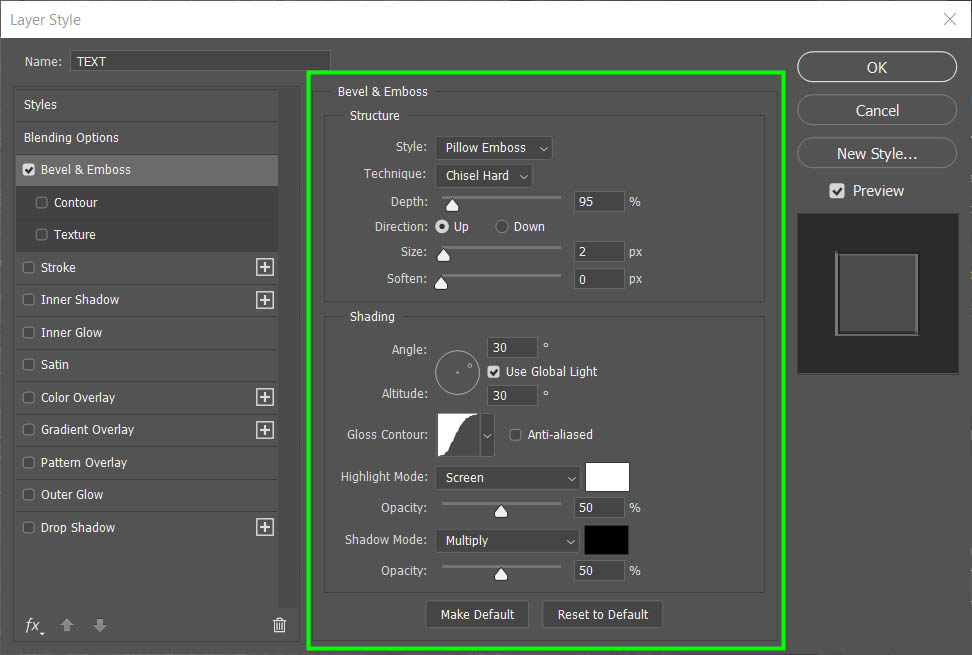Open the Gloss Contour picker arrow
The image size is (972, 655).
487,435
